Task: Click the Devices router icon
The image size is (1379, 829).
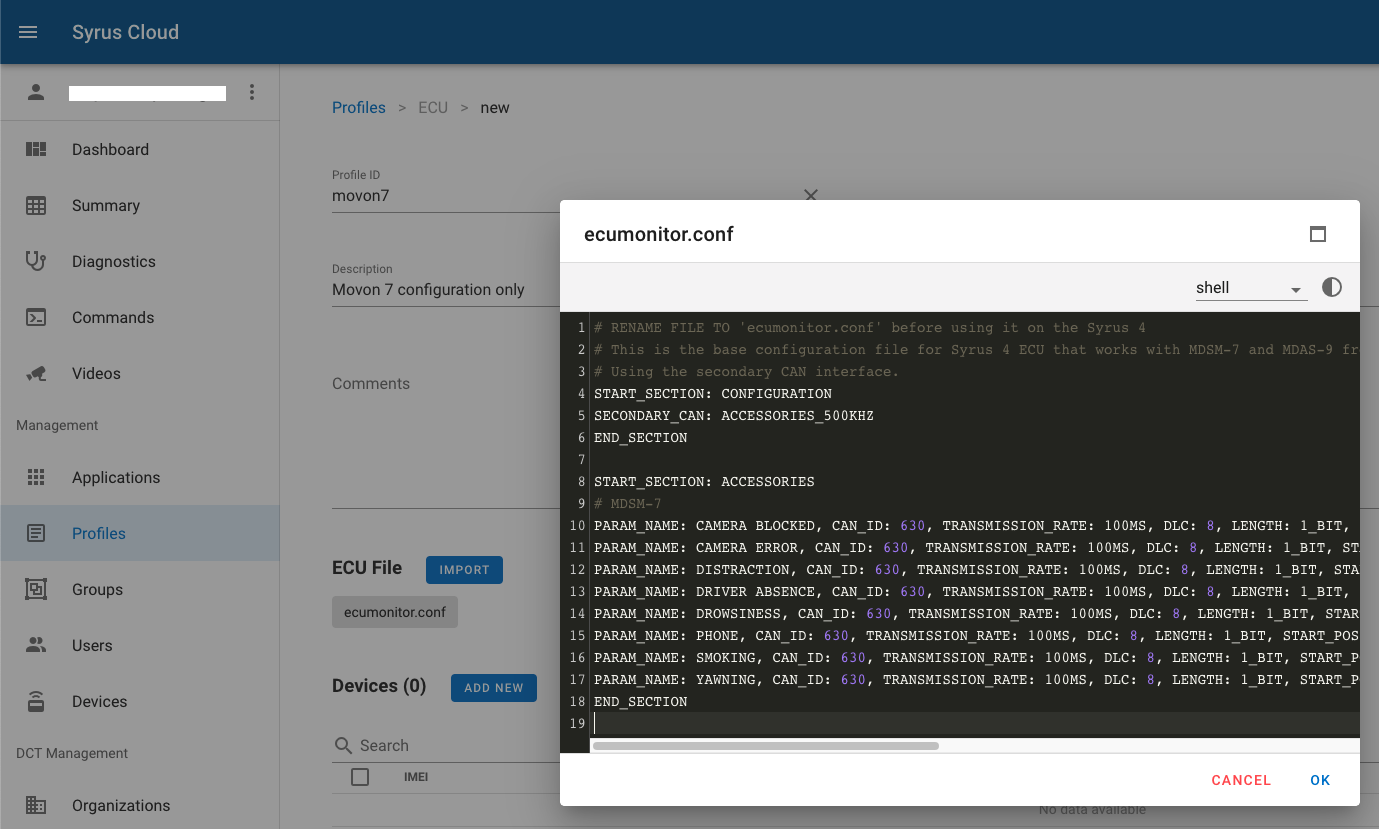Action: click(x=36, y=701)
